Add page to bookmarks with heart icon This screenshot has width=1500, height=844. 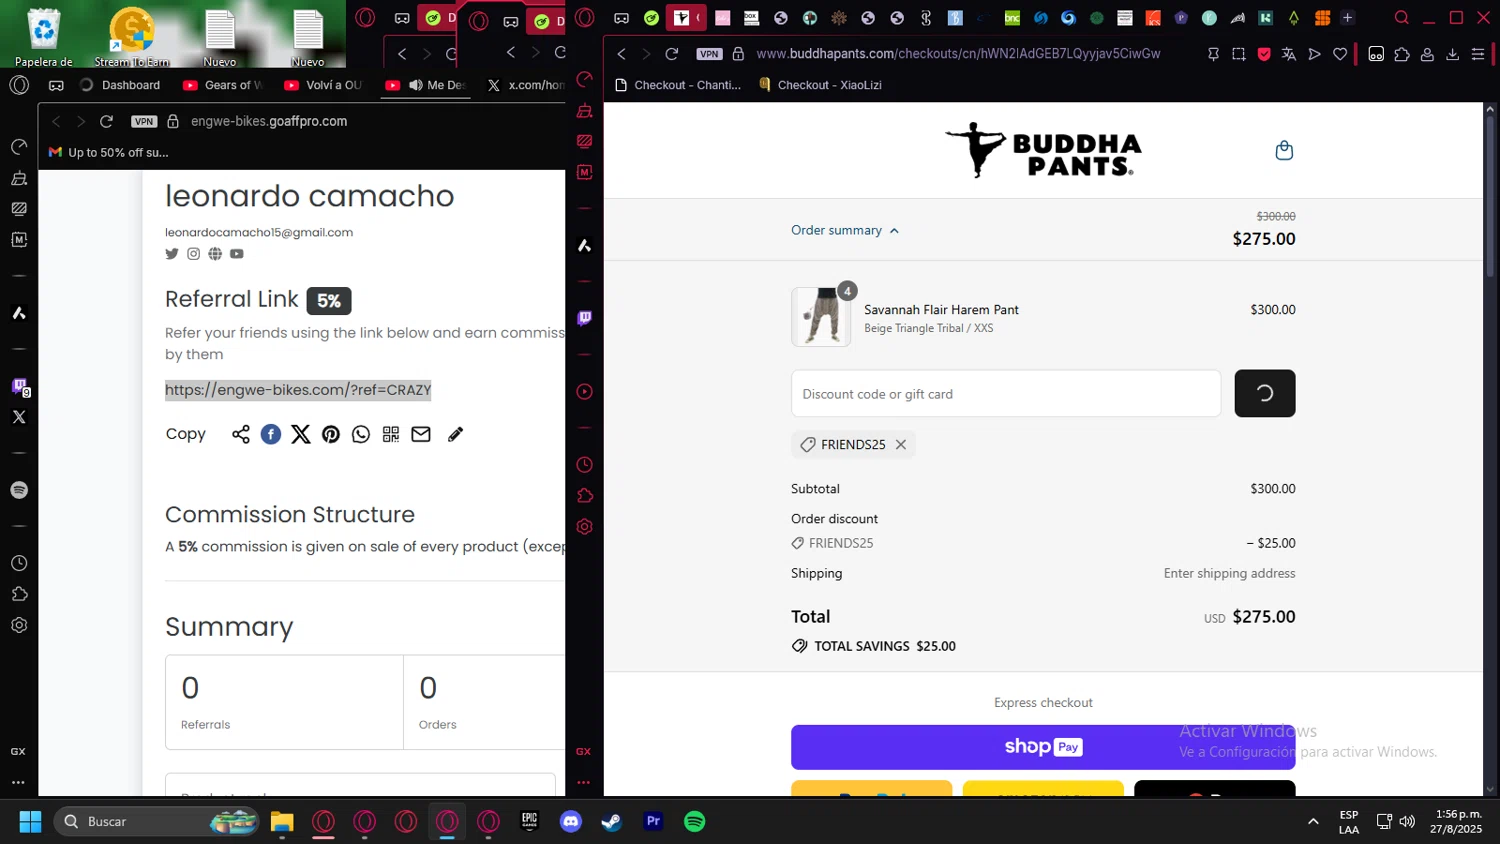[1340, 54]
